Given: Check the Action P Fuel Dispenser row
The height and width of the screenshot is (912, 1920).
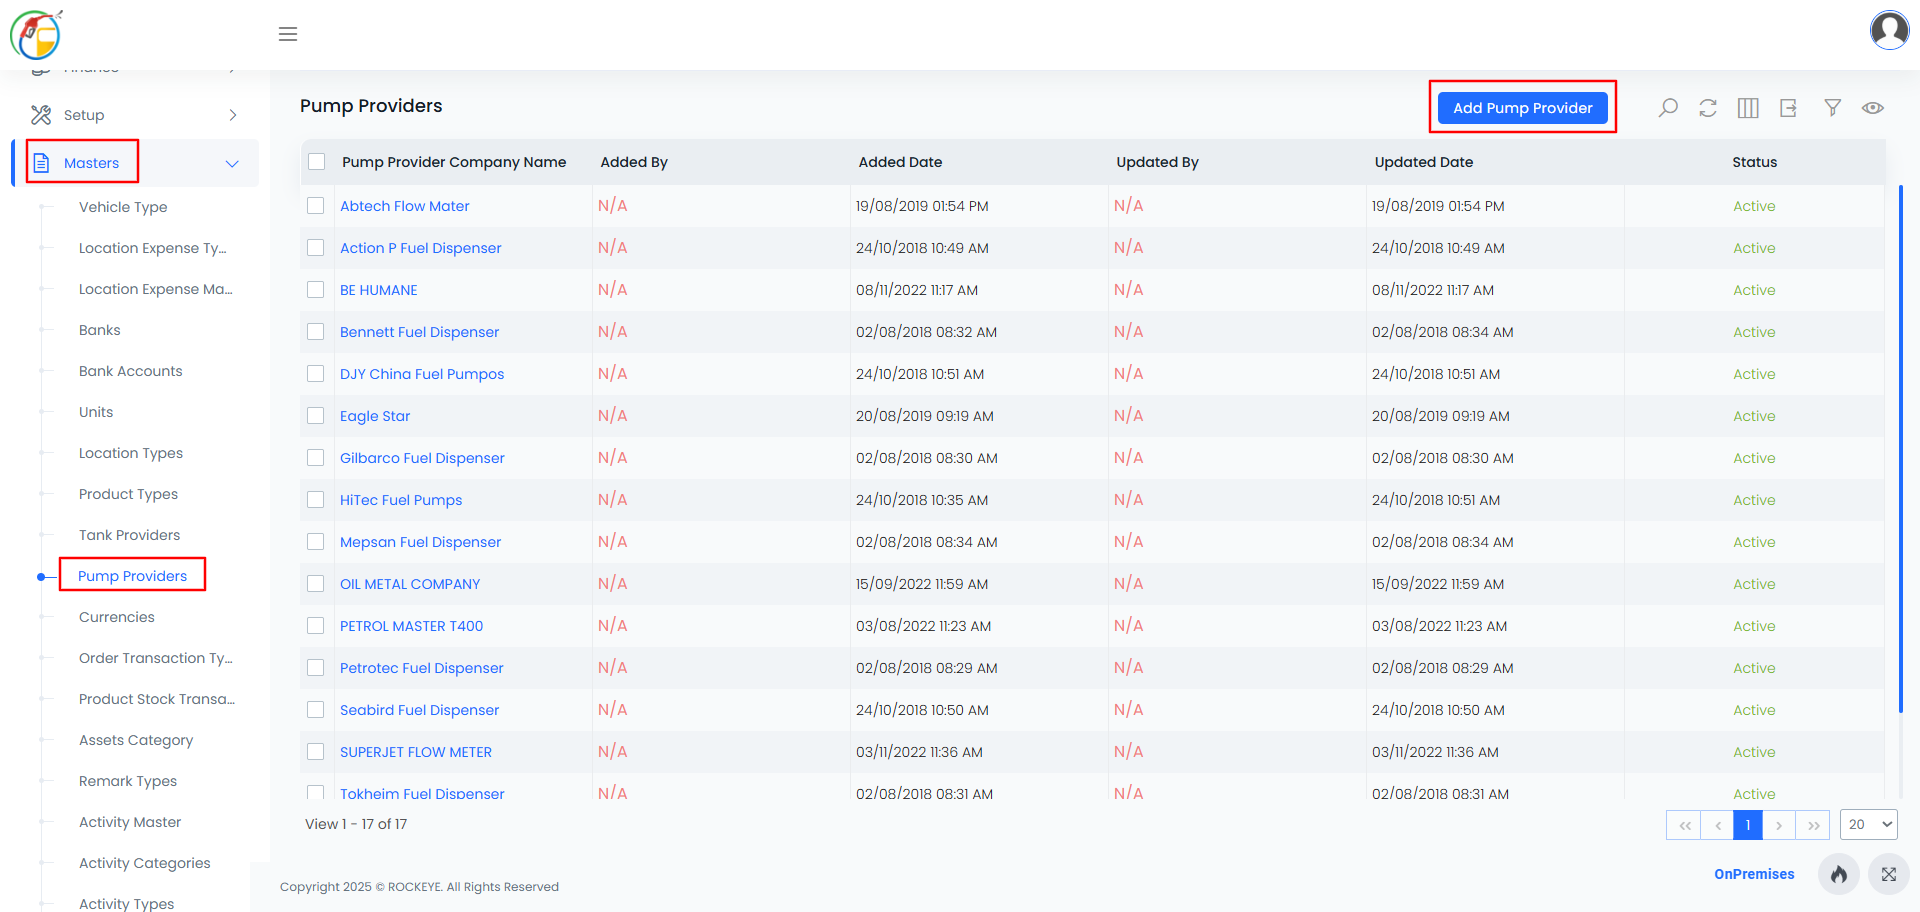Looking at the screenshot, I should click(316, 248).
